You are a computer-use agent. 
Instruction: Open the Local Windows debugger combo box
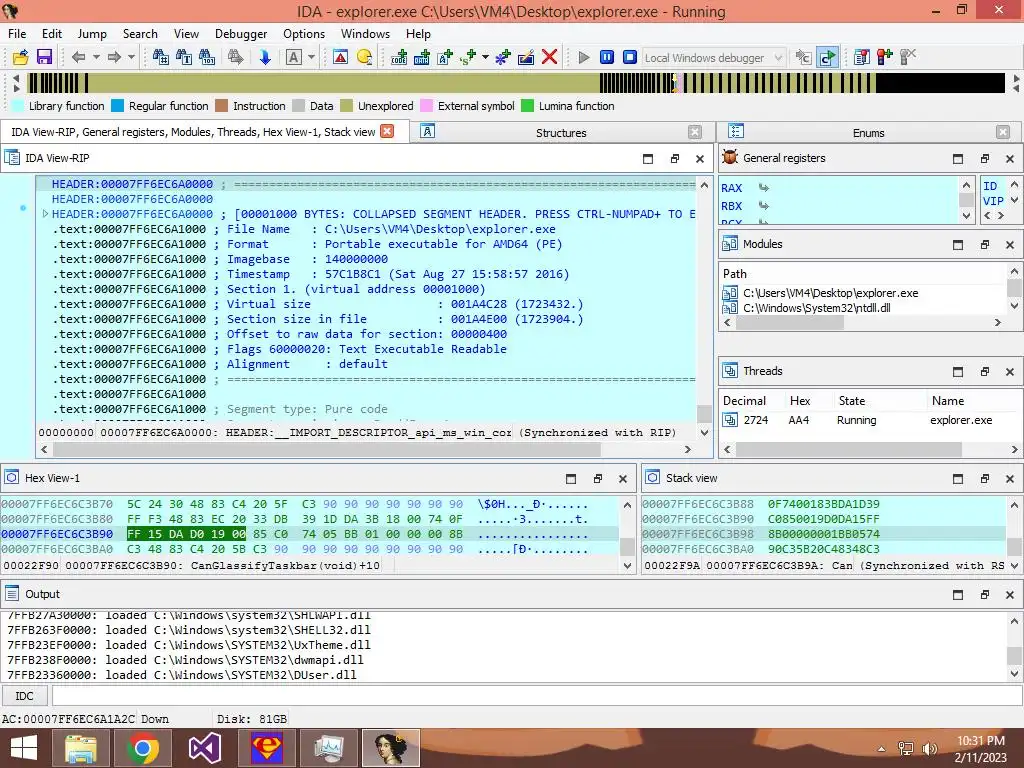pyautogui.click(x=713, y=57)
